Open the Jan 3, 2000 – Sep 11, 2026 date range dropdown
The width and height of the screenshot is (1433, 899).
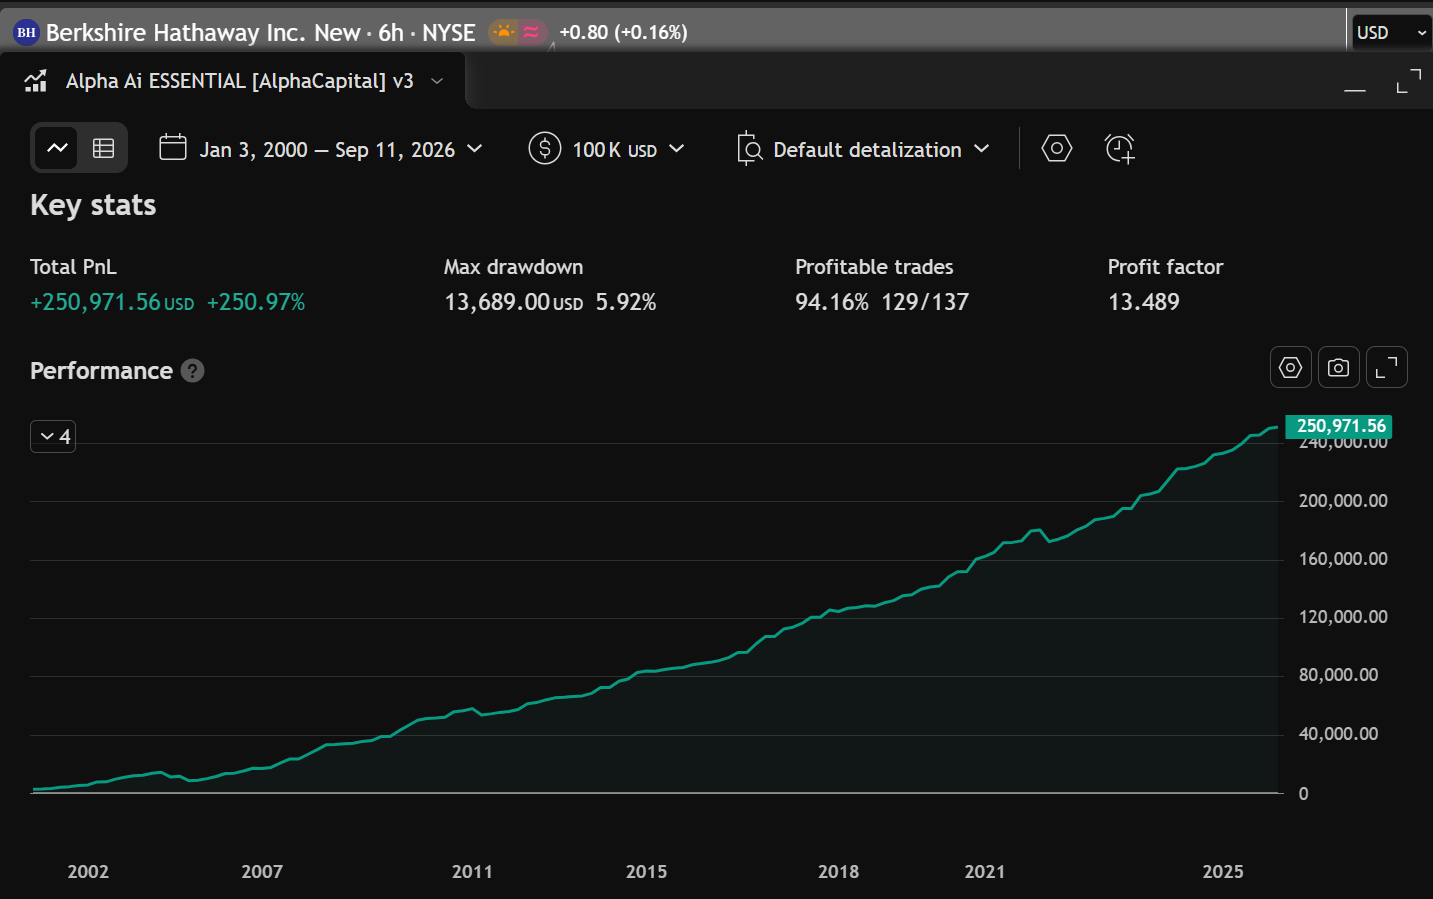click(321, 149)
